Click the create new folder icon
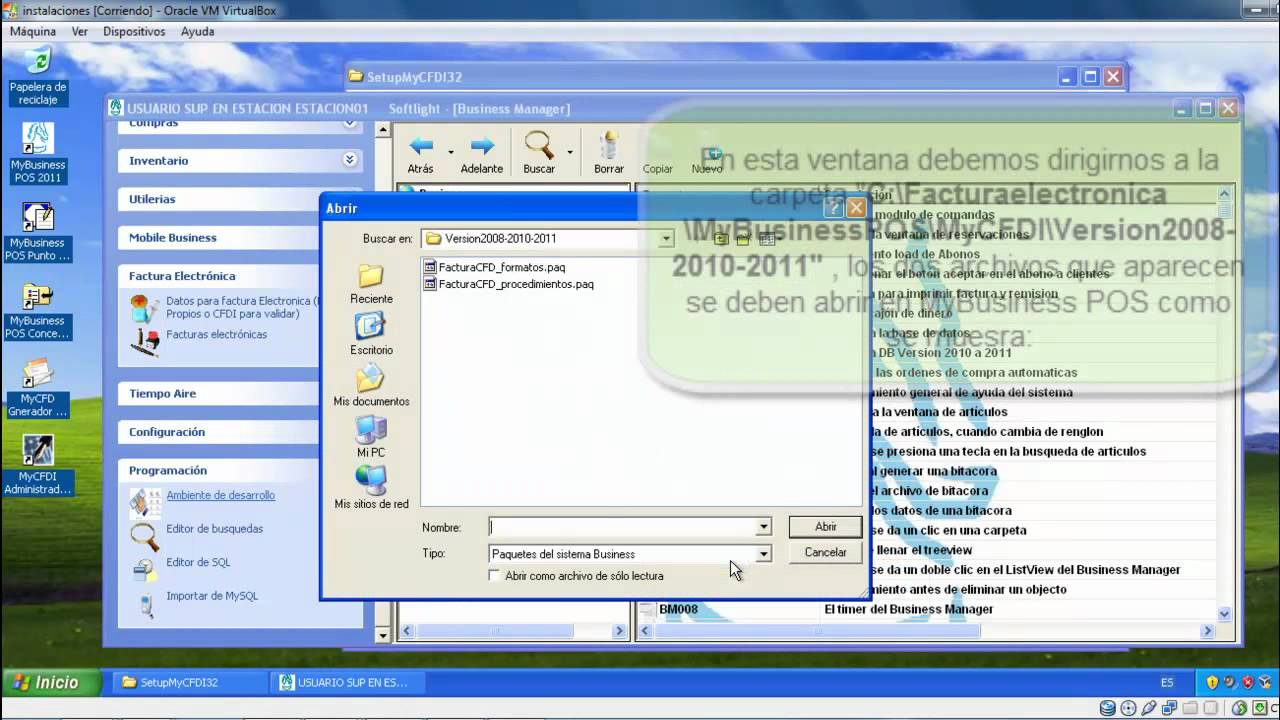Screen dimensions: 1280x720 743,238
